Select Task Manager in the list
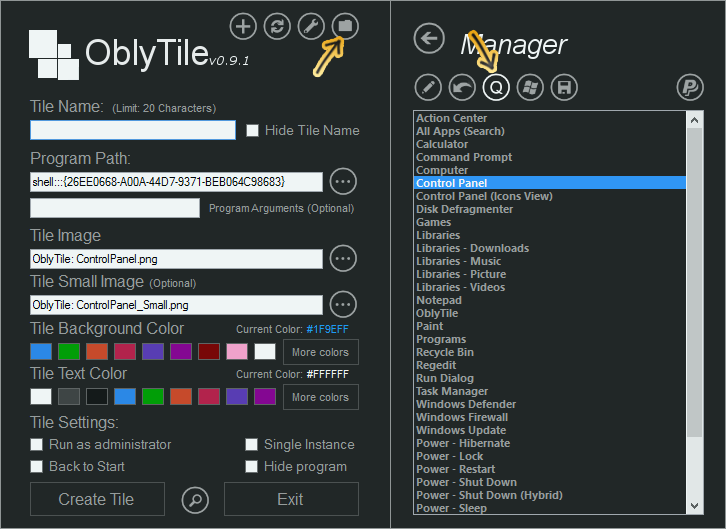The width and height of the screenshot is (726, 529). click(550, 391)
